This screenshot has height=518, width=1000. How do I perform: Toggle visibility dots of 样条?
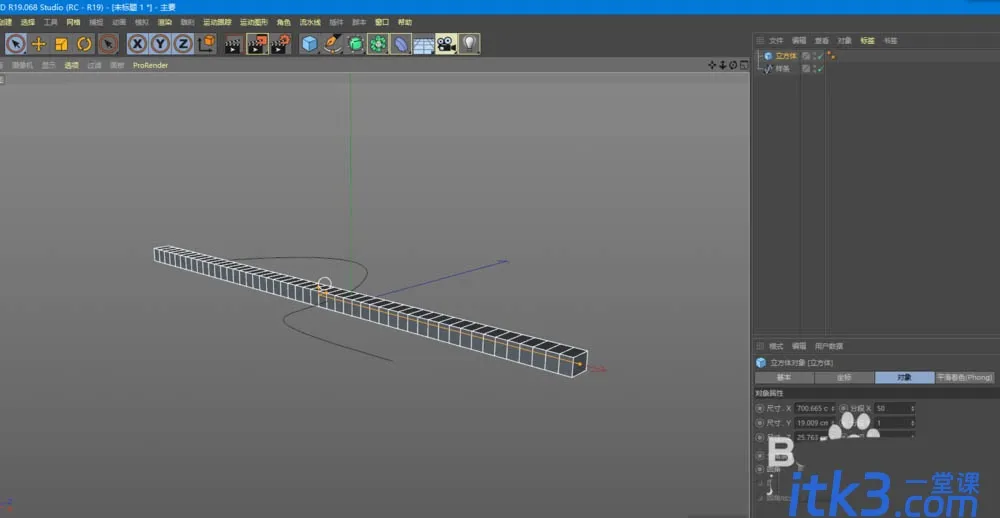pyautogui.click(x=814, y=68)
